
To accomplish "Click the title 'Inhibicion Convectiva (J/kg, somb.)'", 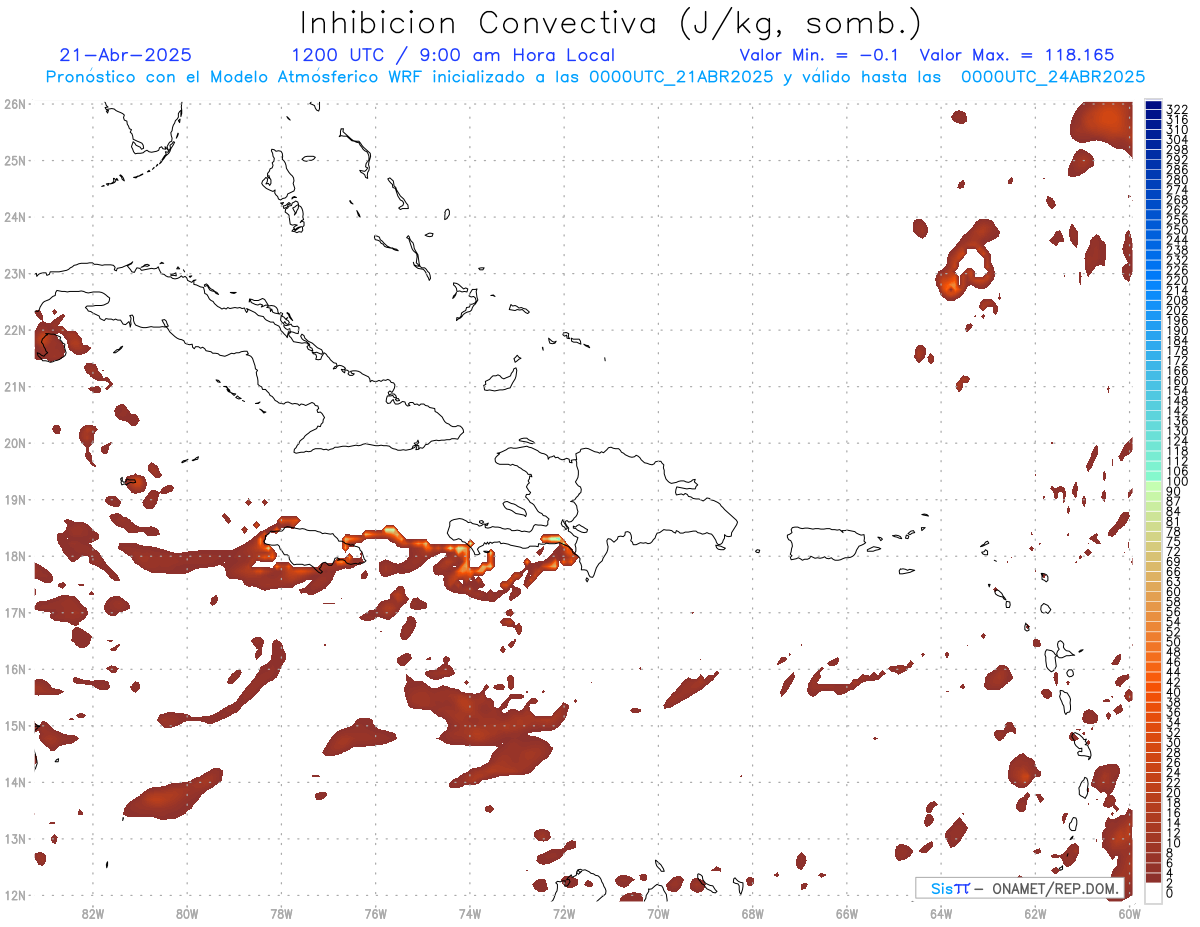I will (x=611, y=23).
